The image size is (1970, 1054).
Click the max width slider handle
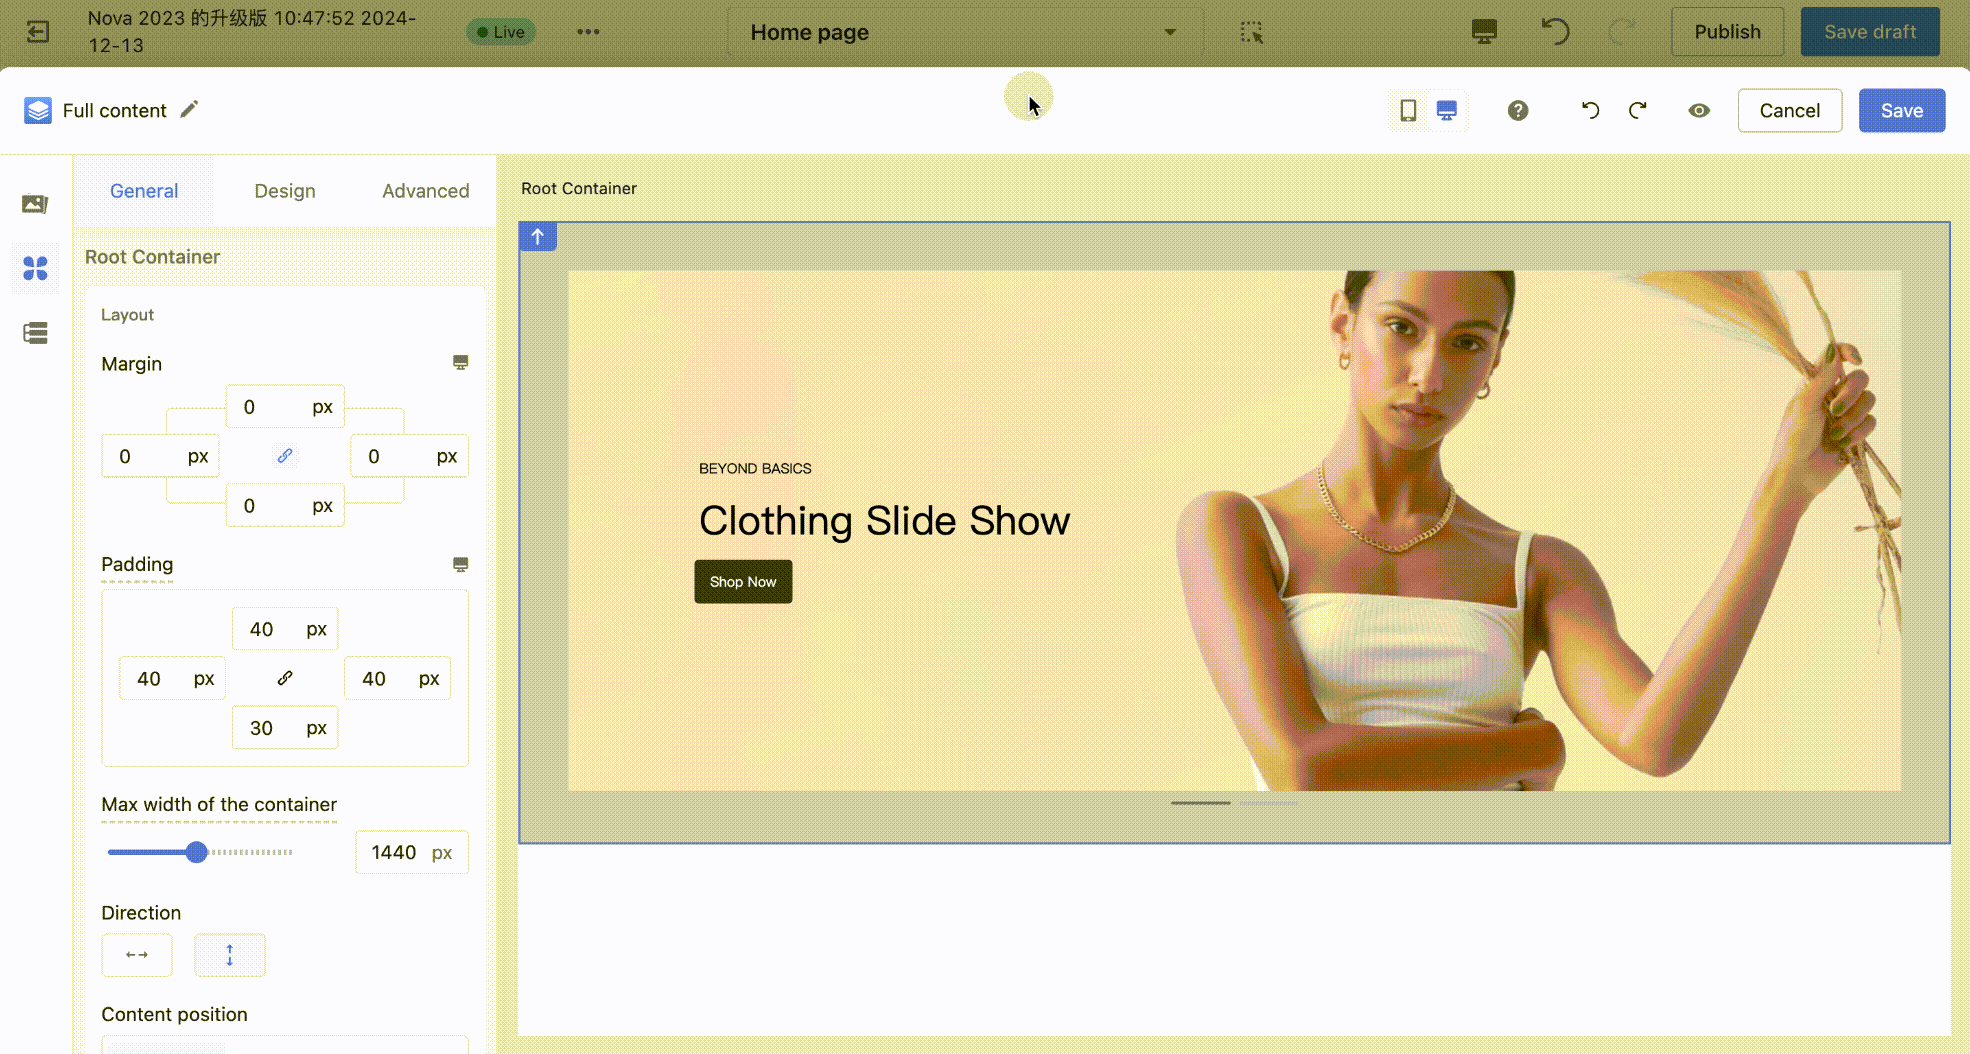(197, 852)
